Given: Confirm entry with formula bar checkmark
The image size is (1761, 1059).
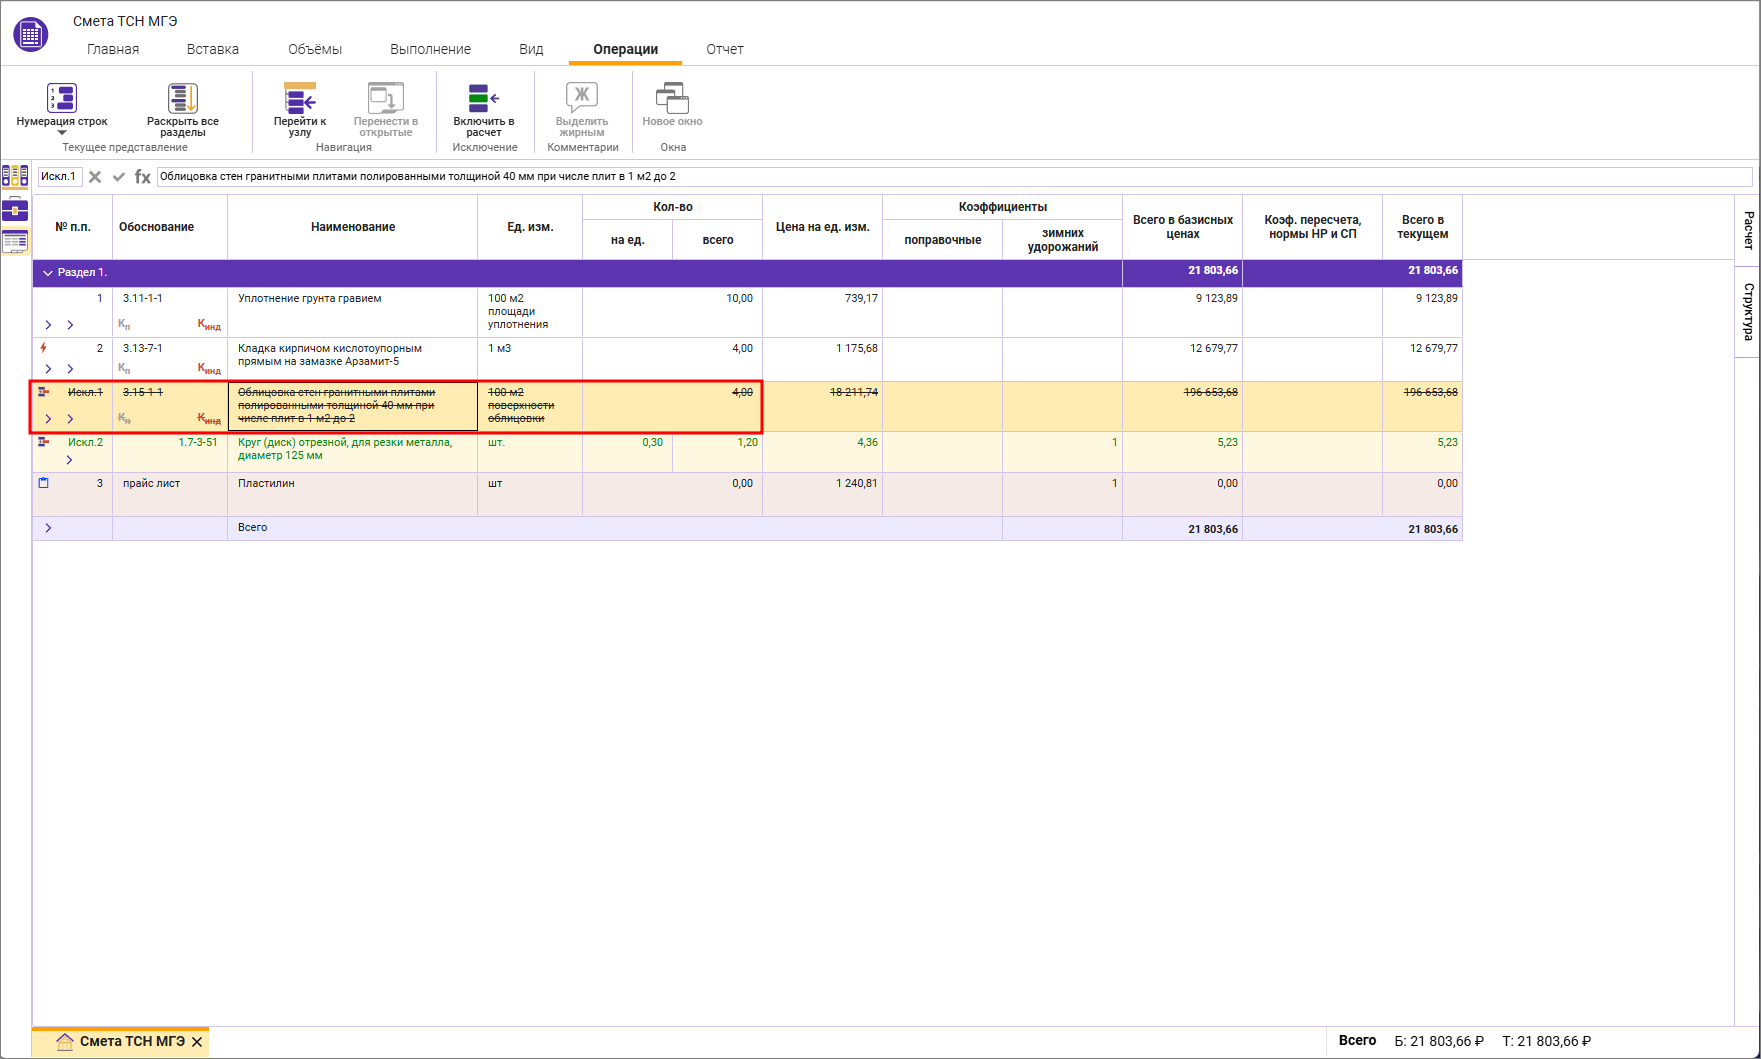Looking at the screenshot, I should (x=119, y=177).
